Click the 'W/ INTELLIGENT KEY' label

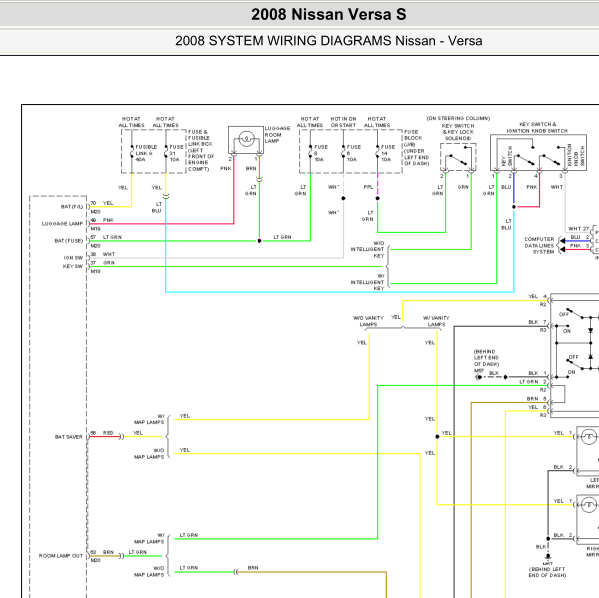[367, 282]
